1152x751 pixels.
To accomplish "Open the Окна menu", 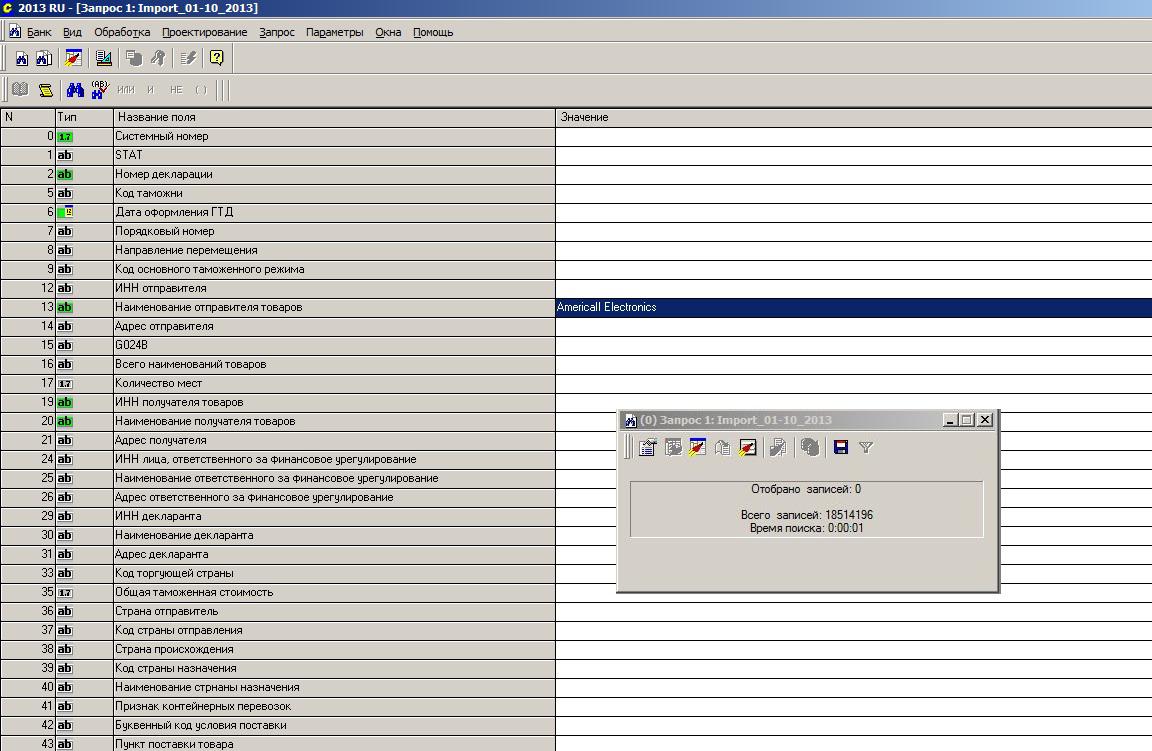I will tap(388, 32).
